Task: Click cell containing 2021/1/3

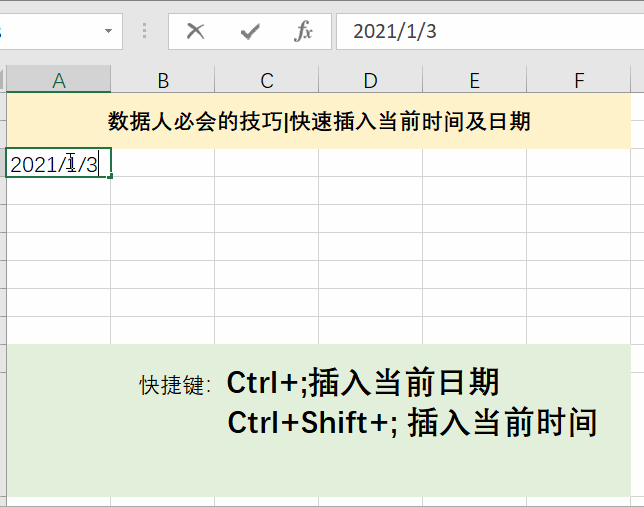Action: tap(58, 163)
